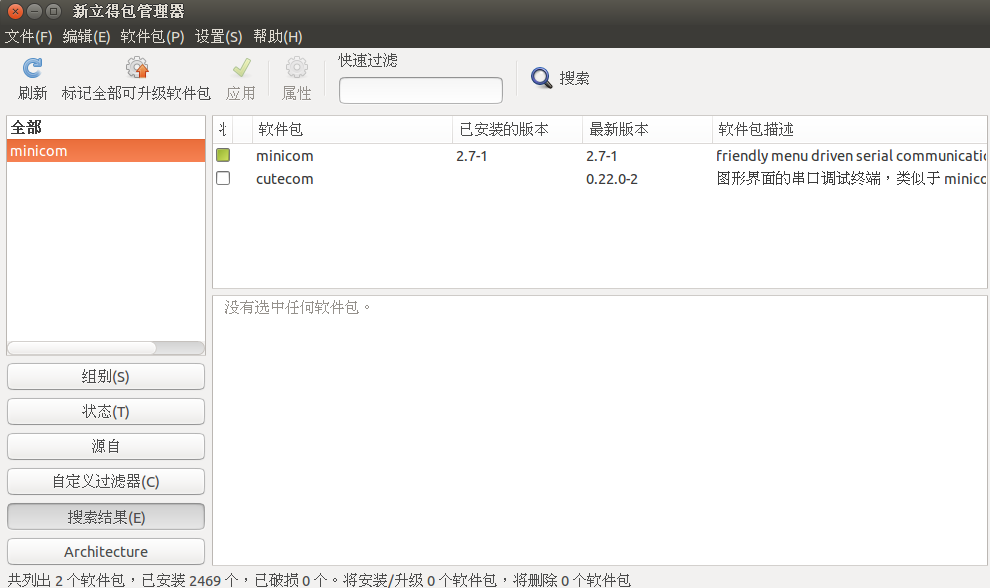990x588 pixels.
Task: Click the 状态(T) filter button
Action: point(105,412)
